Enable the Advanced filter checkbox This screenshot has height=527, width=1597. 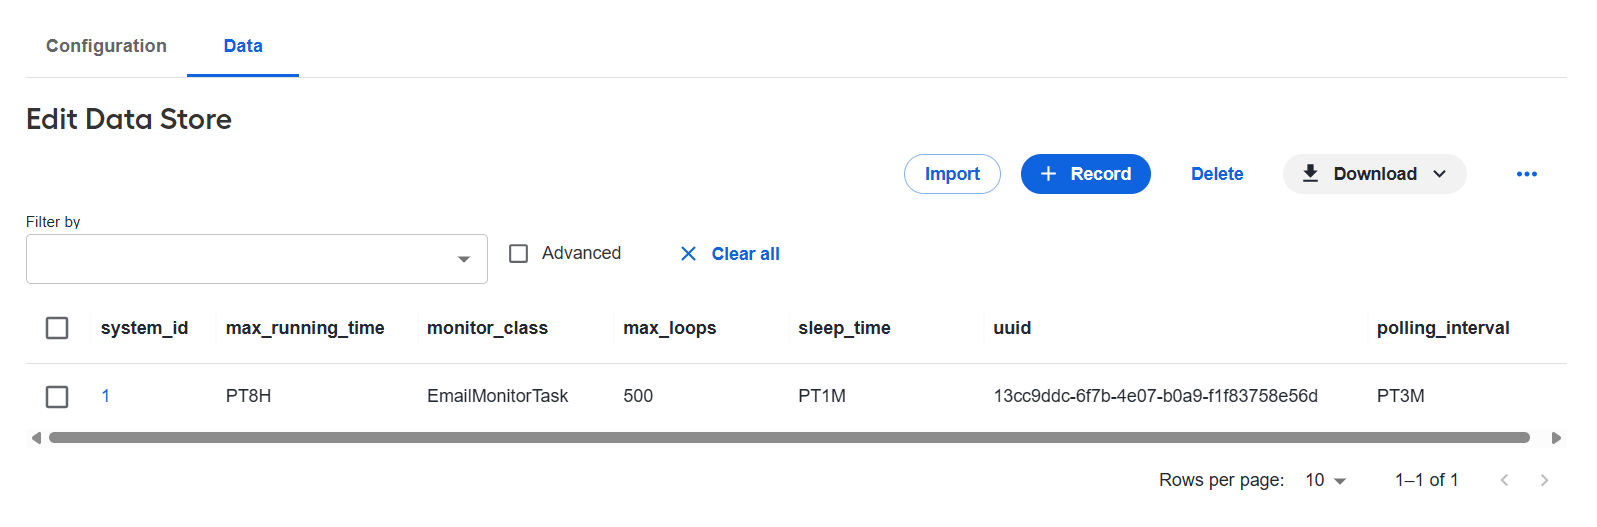click(x=518, y=254)
